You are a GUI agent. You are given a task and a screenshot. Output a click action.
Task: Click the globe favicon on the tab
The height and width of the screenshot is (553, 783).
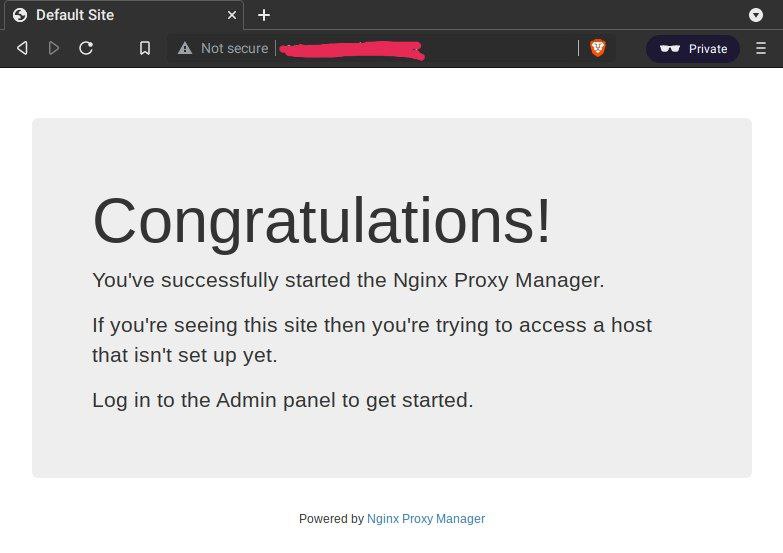19,15
